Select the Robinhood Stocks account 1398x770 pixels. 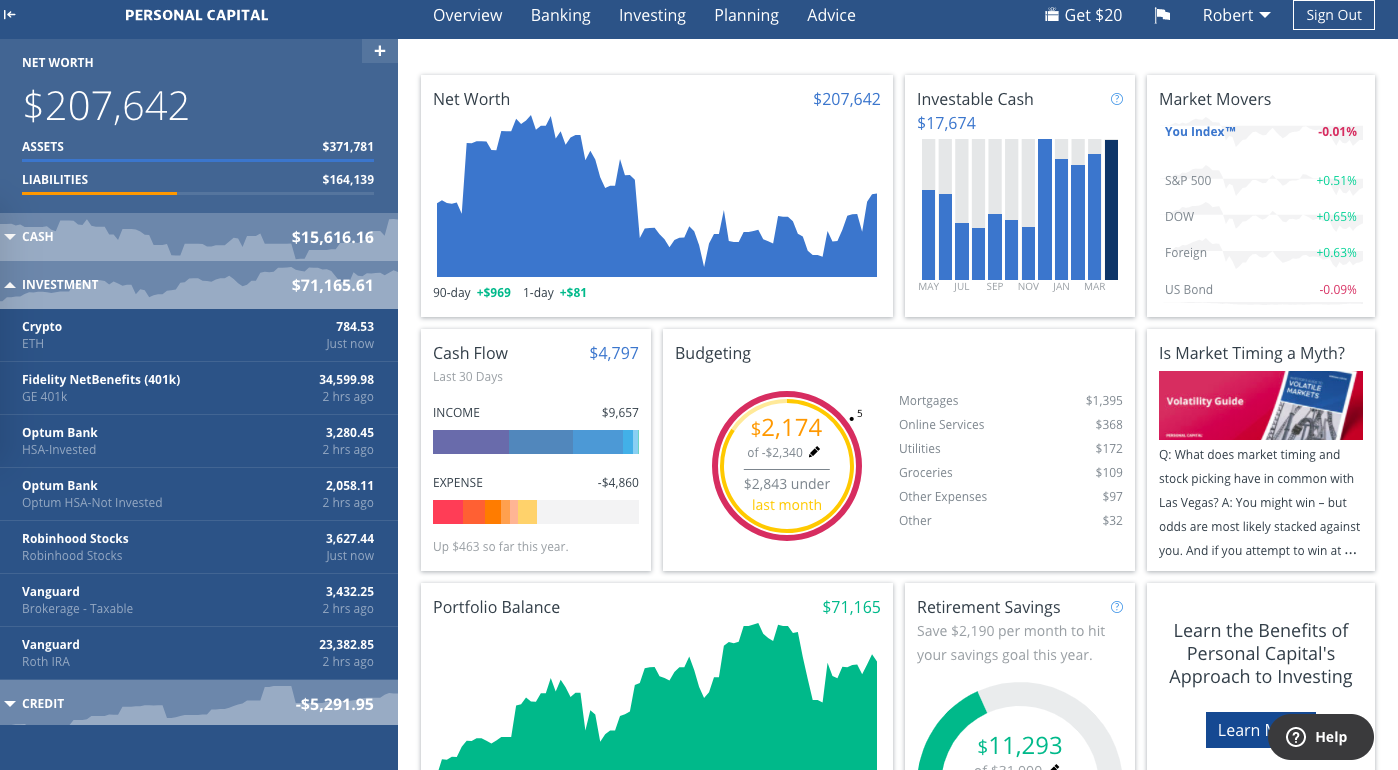[x=199, y=547]
